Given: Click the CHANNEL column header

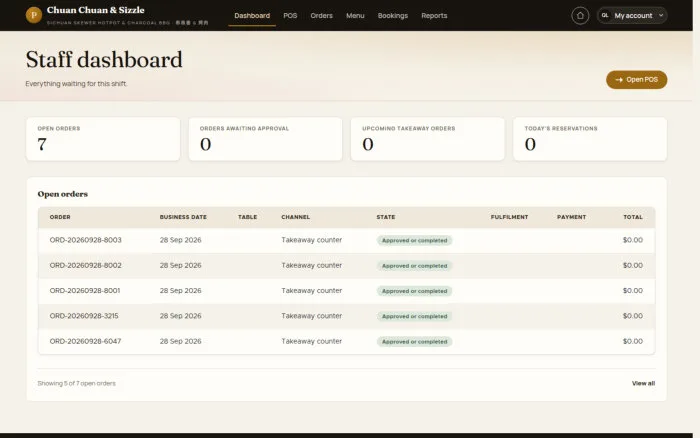Looking at the screenshot, I should (296, 217).
